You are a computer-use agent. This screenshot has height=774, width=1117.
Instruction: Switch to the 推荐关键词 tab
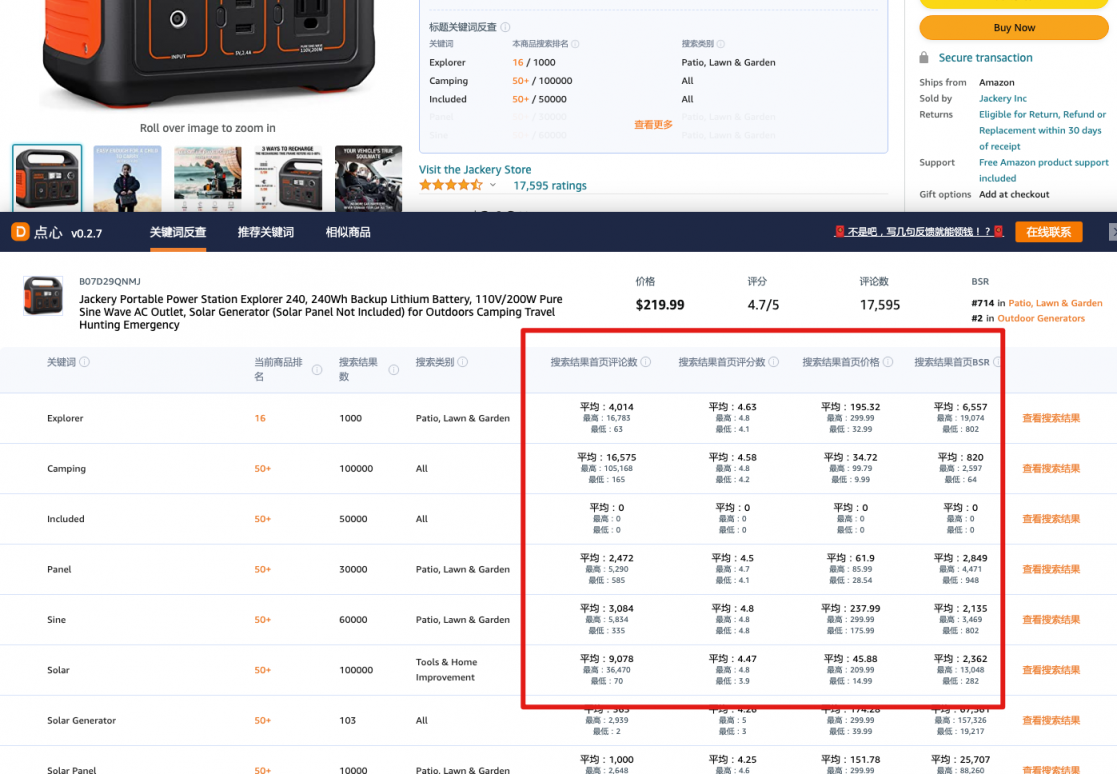(266, 232)
